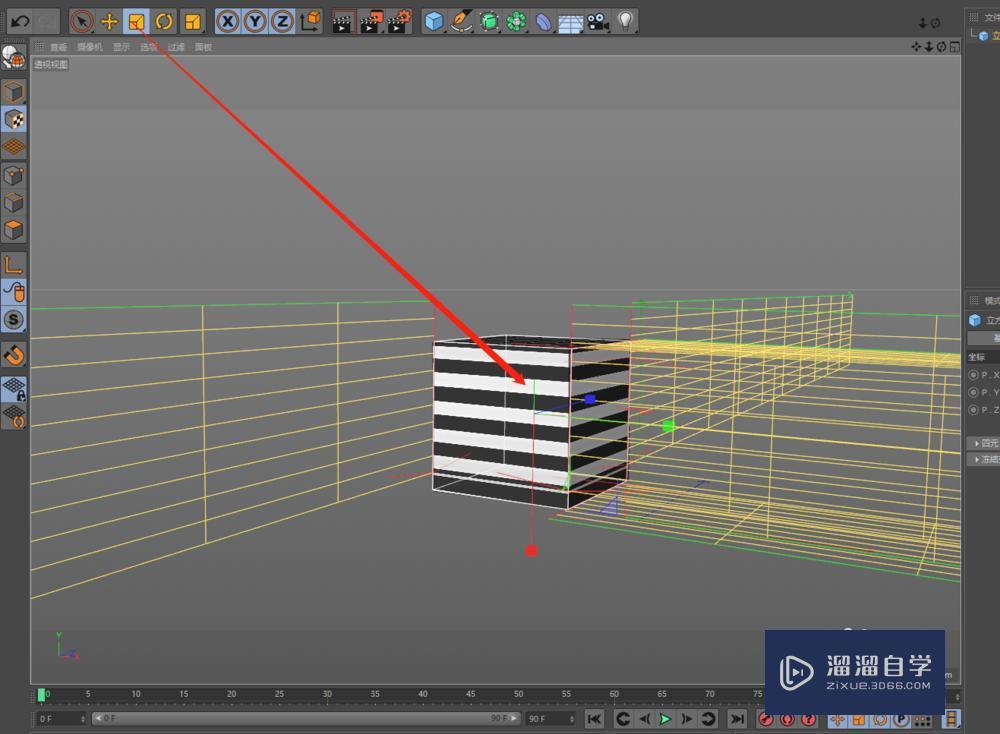Add a Cube primitive object
Viewport: 1000px width, 734px height.
pyautogui.click(x=434, y=22)
